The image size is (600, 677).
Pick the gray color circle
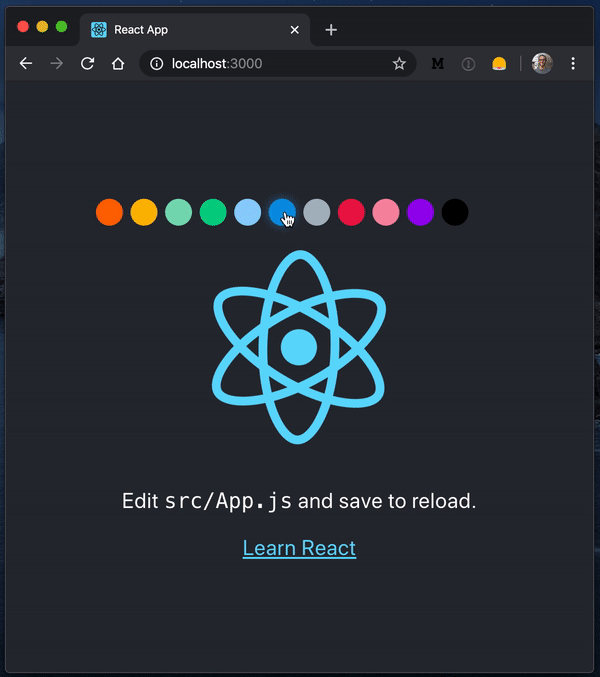316,212
